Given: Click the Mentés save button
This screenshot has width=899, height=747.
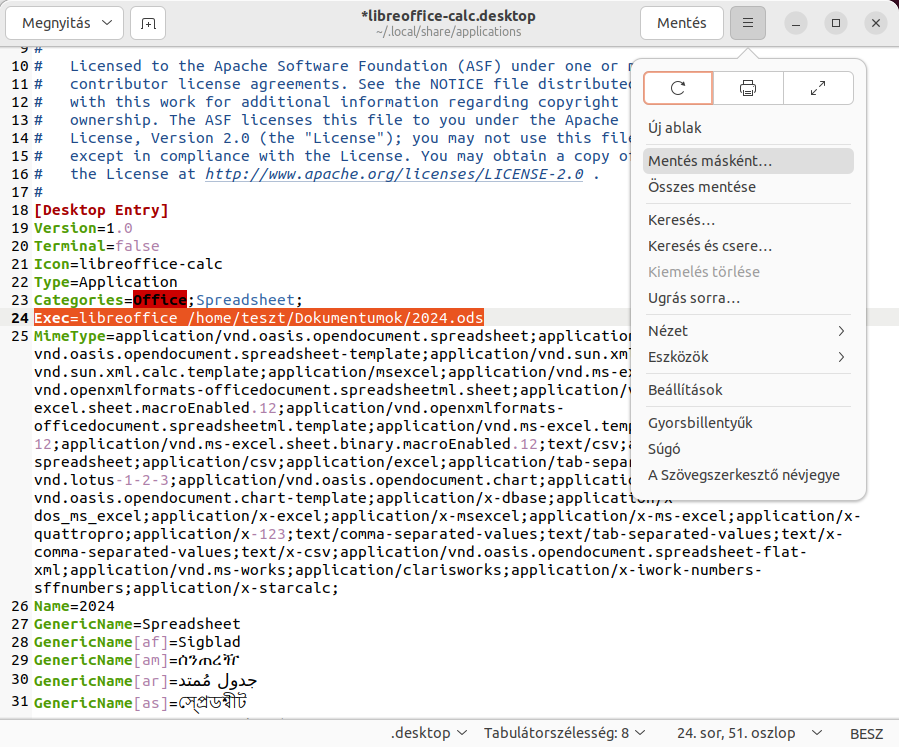Looking at the screenshot, I should [682, 24].
